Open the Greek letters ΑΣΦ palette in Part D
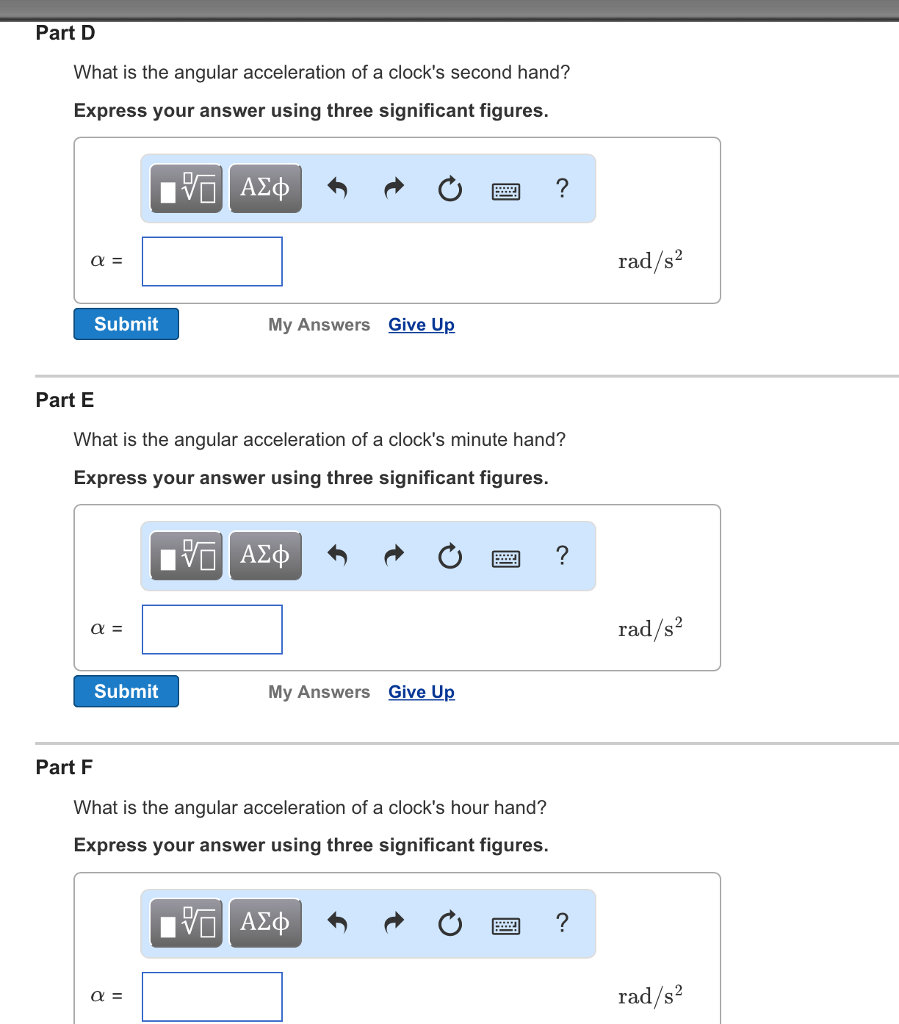 (265, 188)
